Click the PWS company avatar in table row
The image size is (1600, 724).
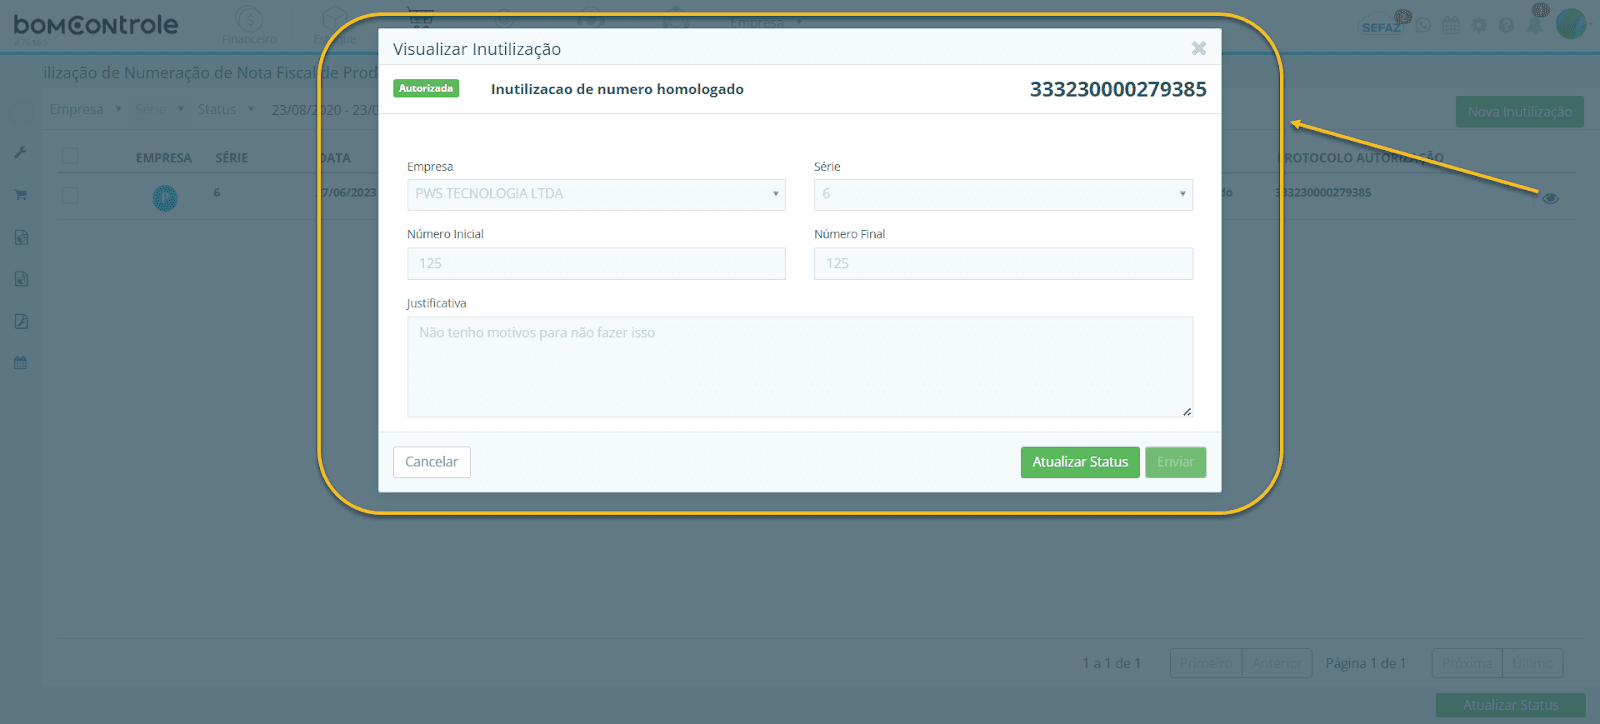click(x=165, y=198)
